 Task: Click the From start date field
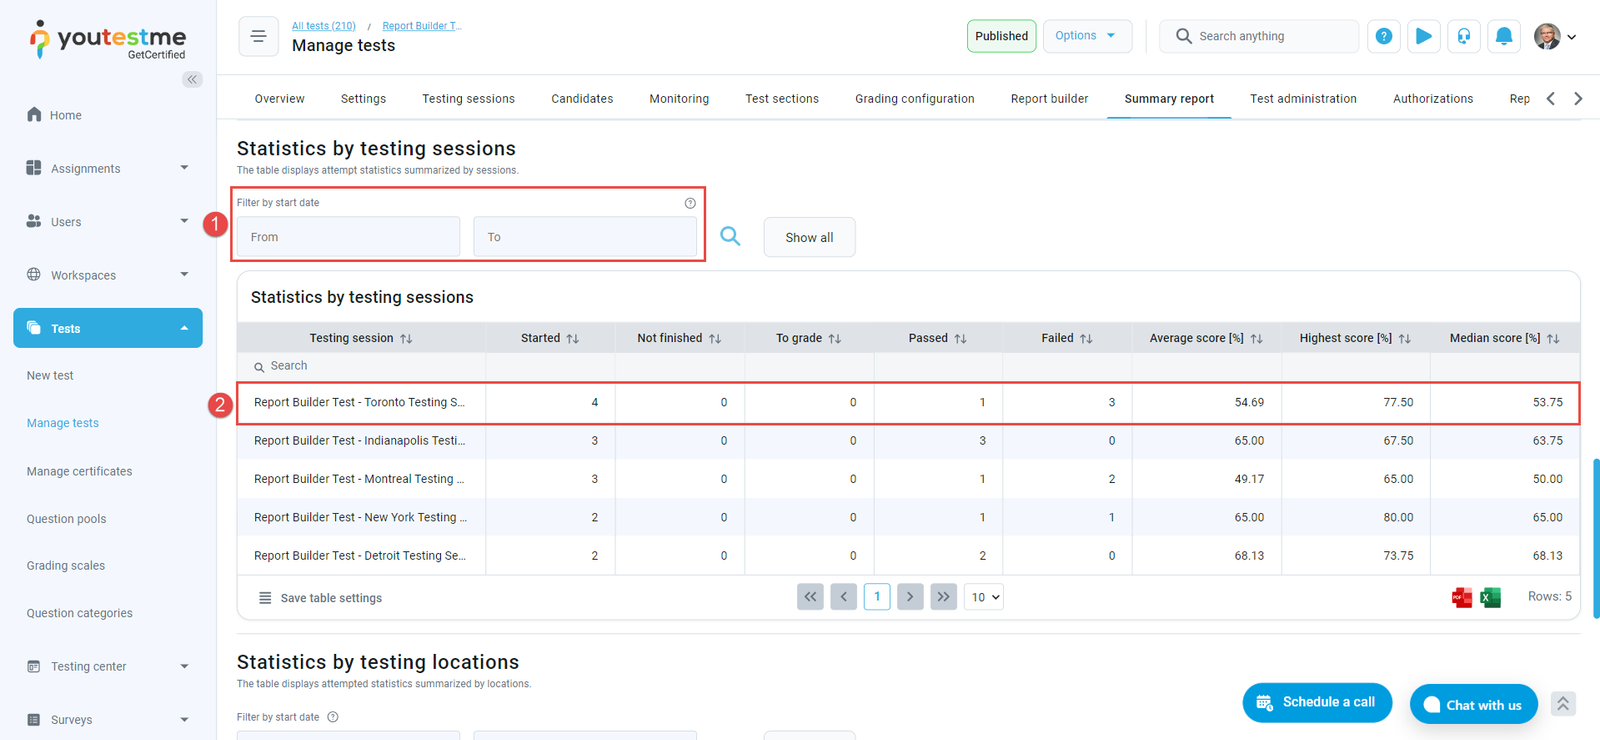[x=348, y=237]
